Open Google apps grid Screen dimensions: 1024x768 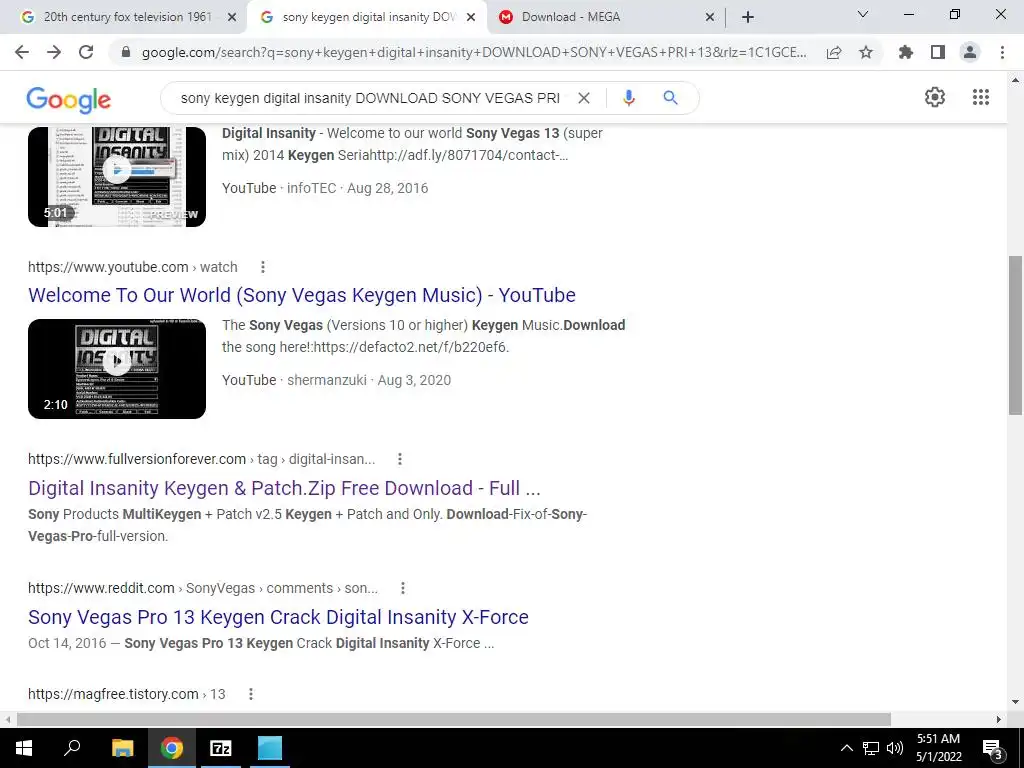point(980,97)
